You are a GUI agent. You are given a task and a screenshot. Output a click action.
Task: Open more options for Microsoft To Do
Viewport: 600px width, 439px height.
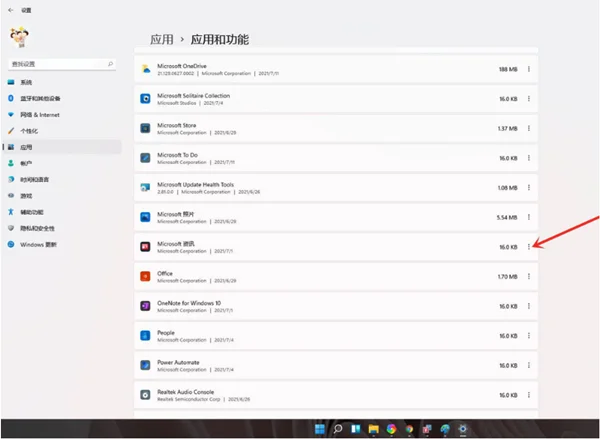529,158
